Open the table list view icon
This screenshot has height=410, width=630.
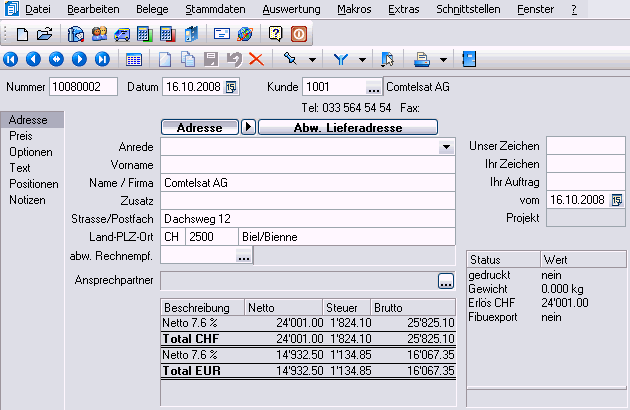[133, 60]
